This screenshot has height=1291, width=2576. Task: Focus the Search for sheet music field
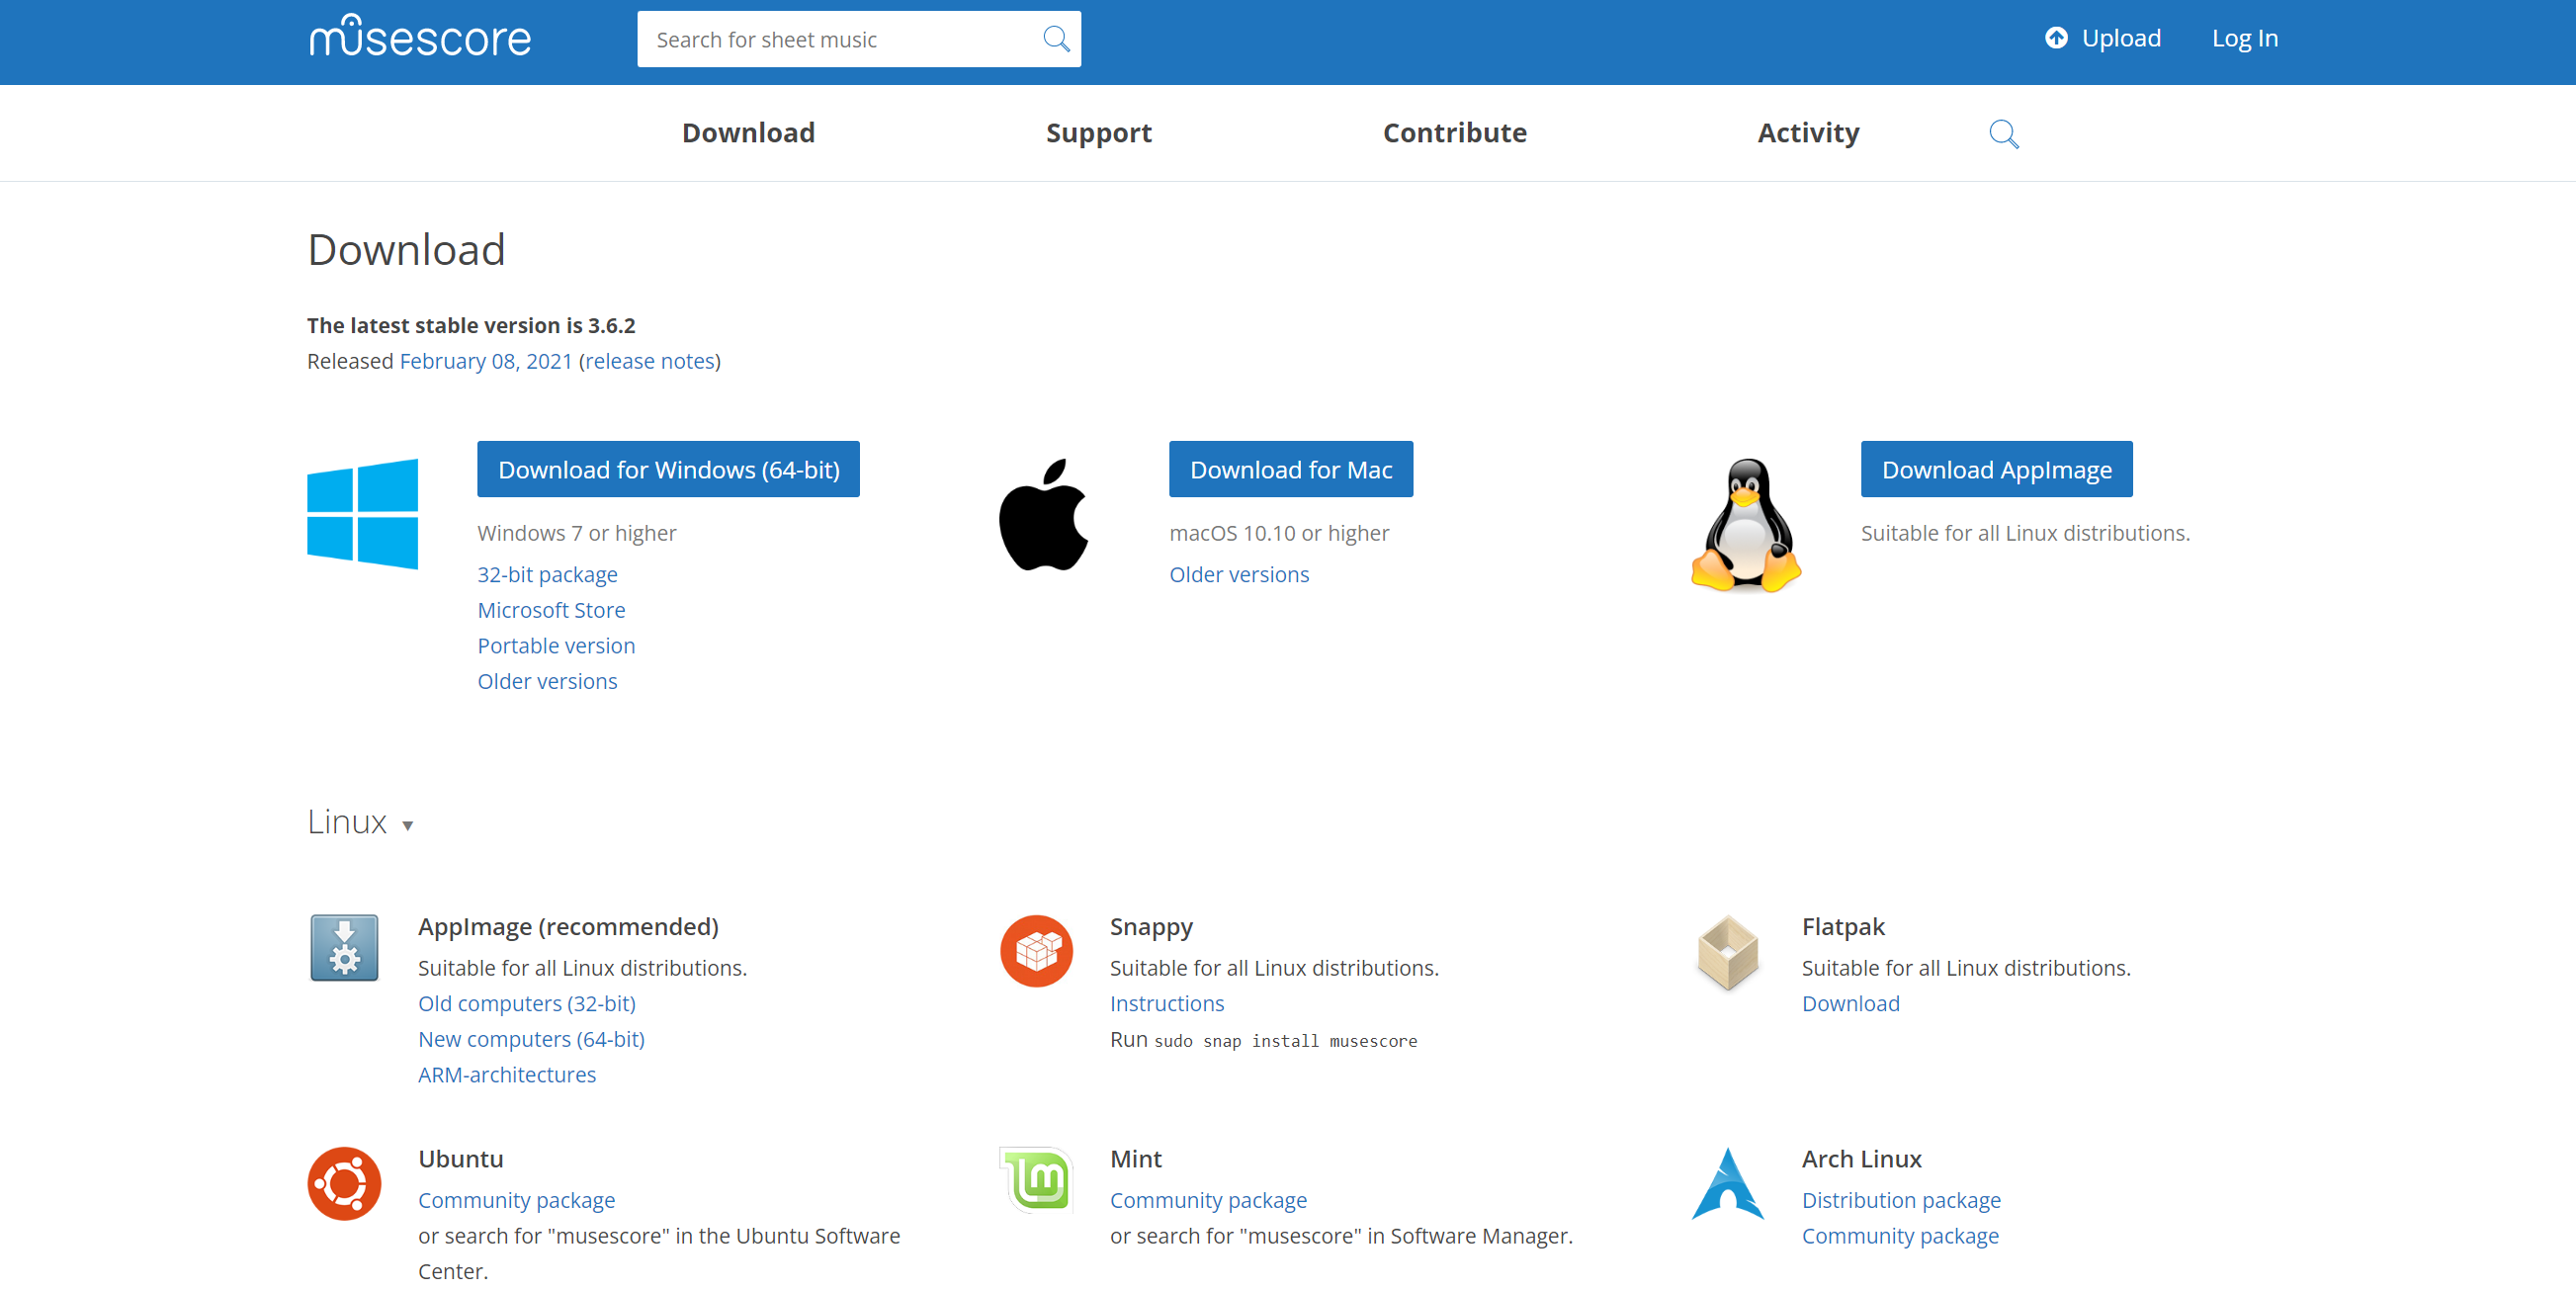(x=840, y=39)
